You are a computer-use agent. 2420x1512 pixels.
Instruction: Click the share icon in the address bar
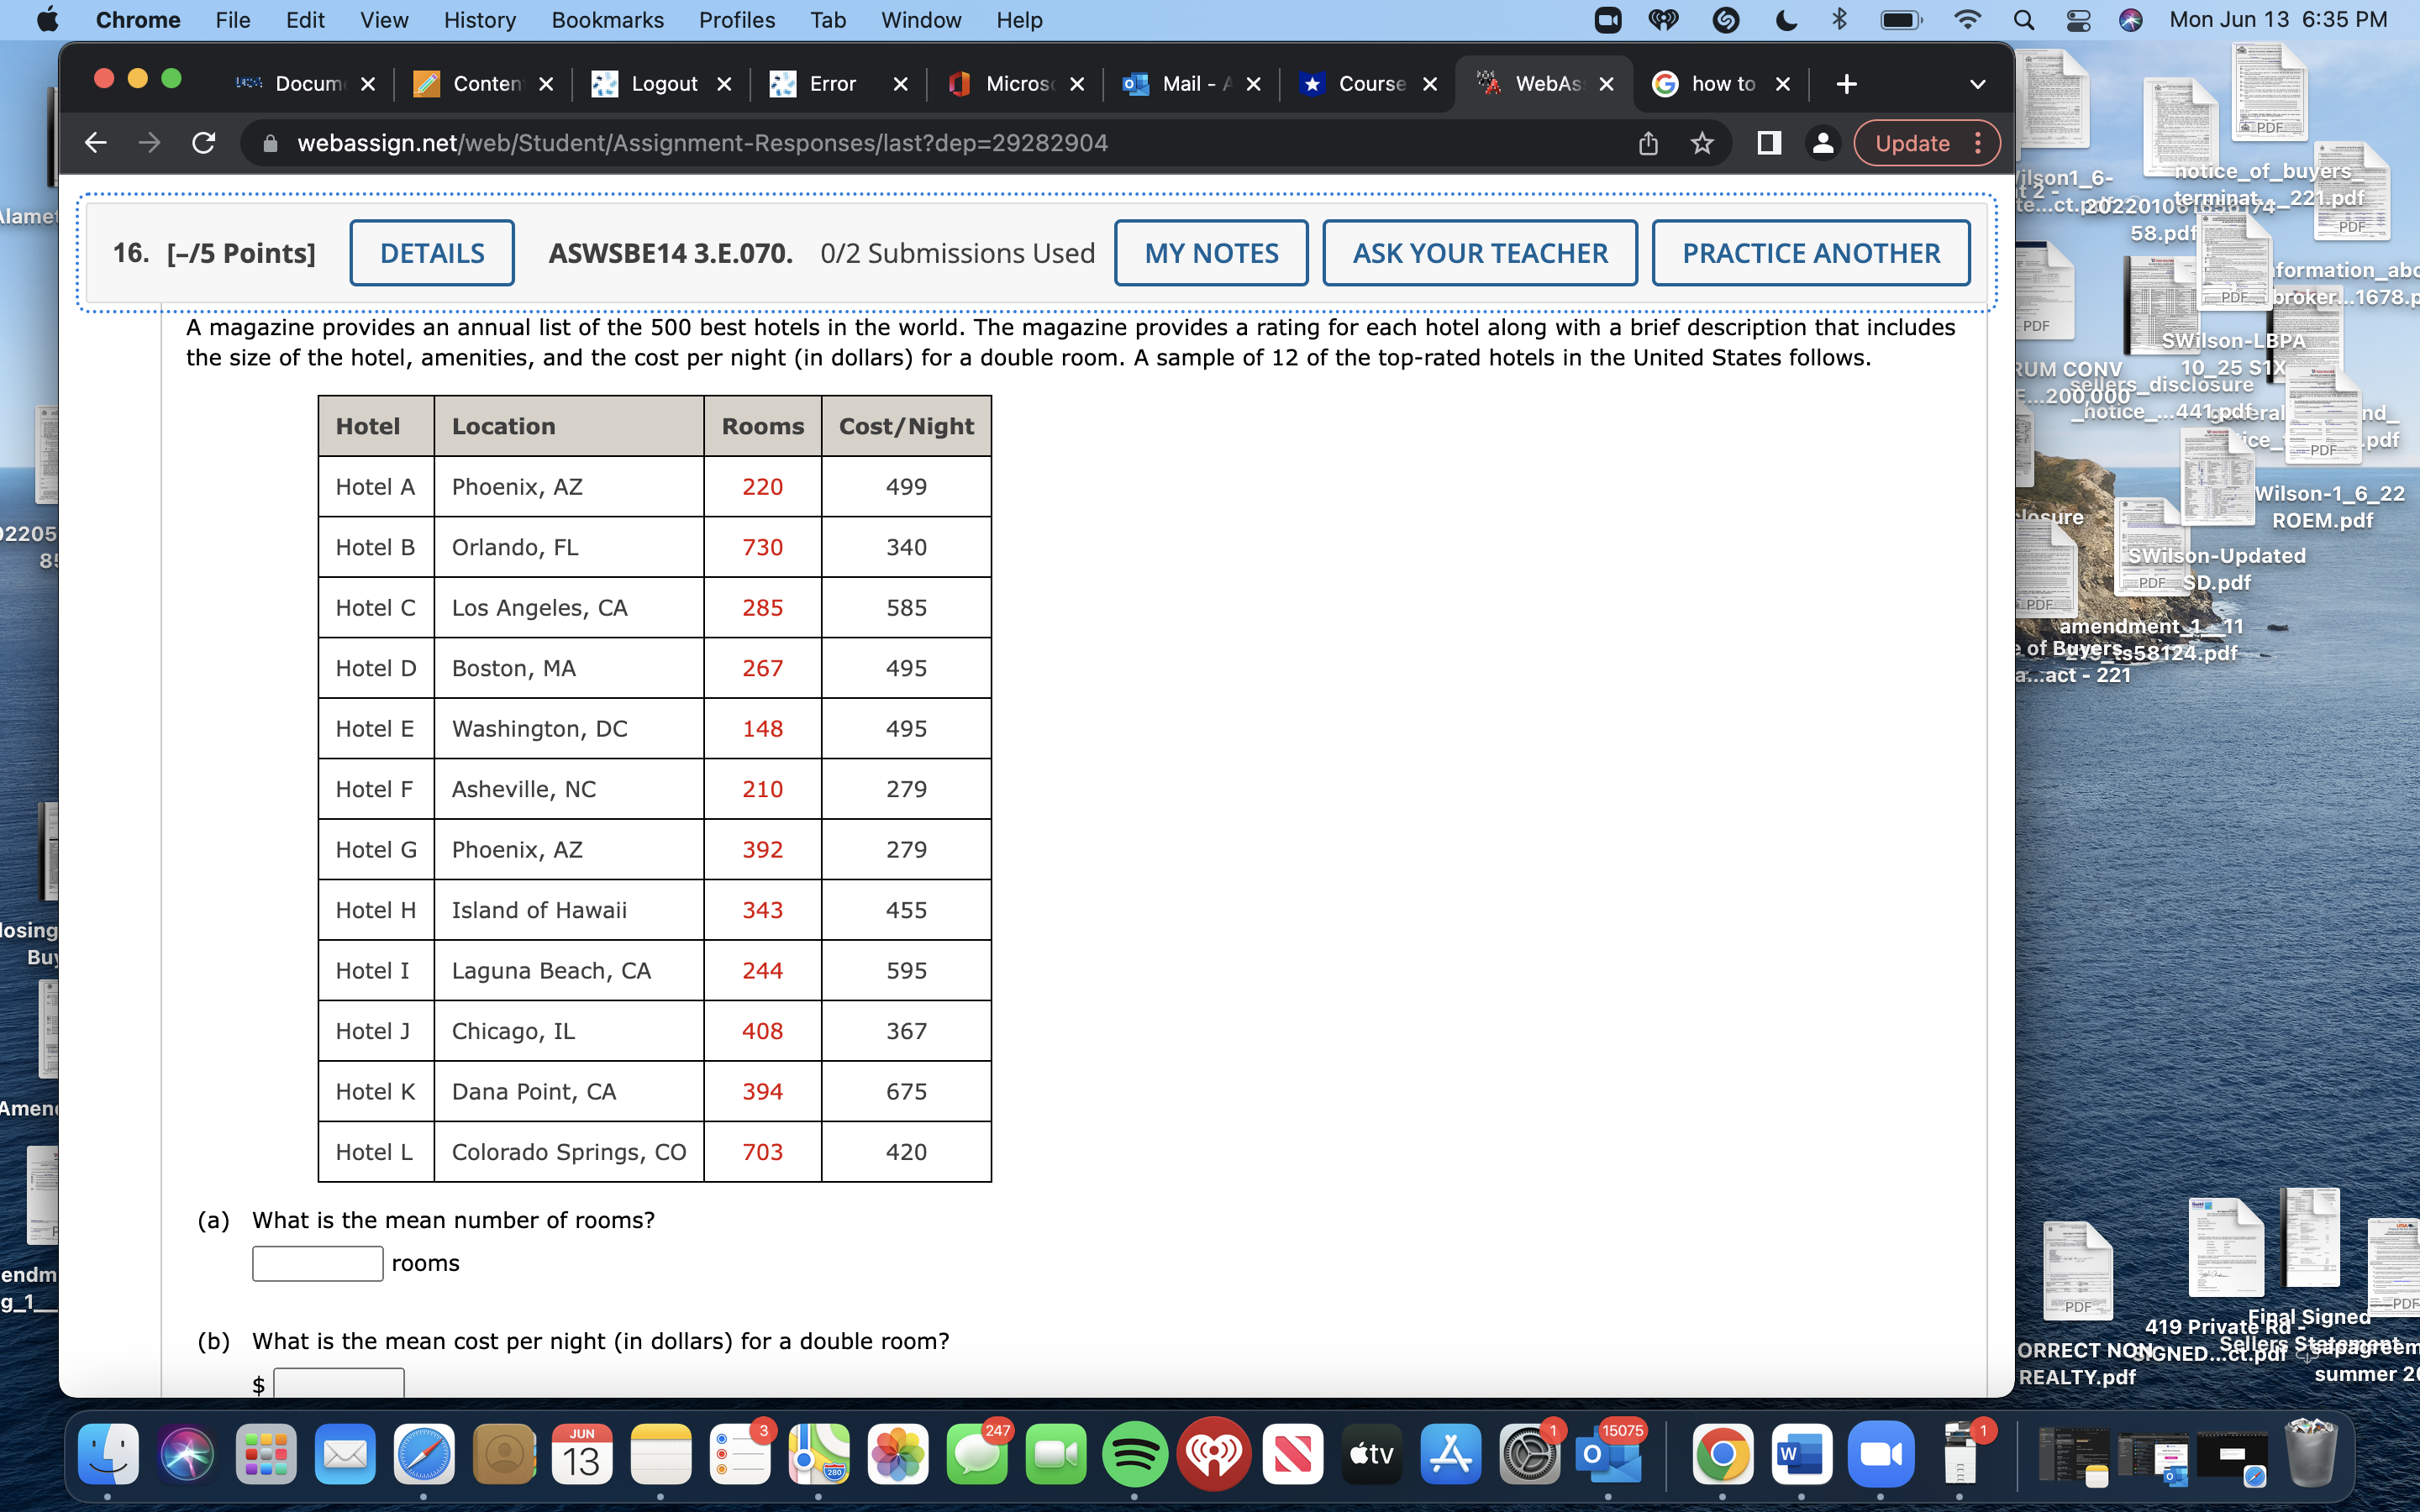[x=1646, y=142]
